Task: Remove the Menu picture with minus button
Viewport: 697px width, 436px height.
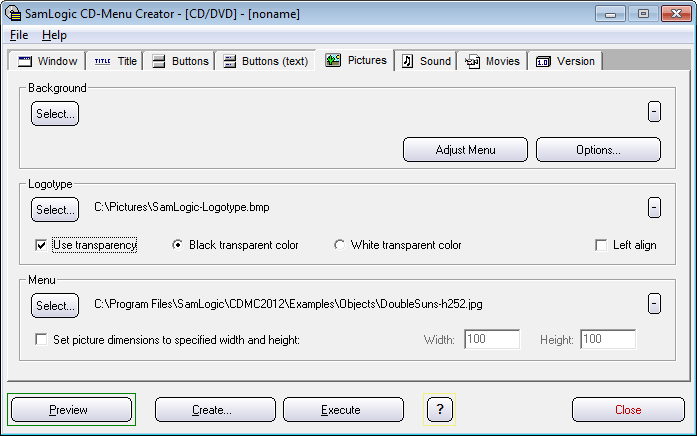Action: pos(654,304)
